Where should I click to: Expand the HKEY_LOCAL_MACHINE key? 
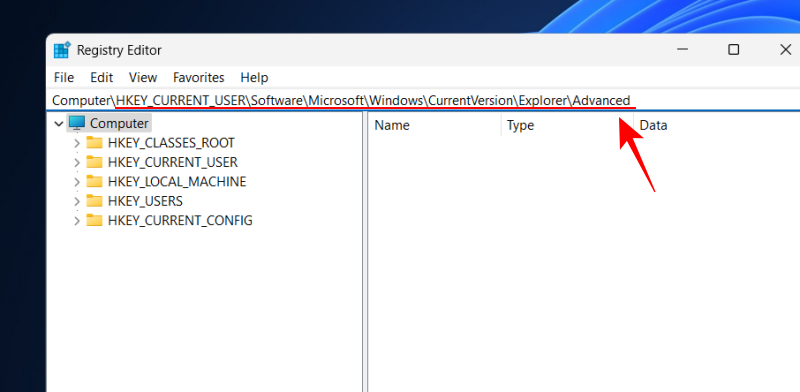pyautogui.click(x=77, y=182)
